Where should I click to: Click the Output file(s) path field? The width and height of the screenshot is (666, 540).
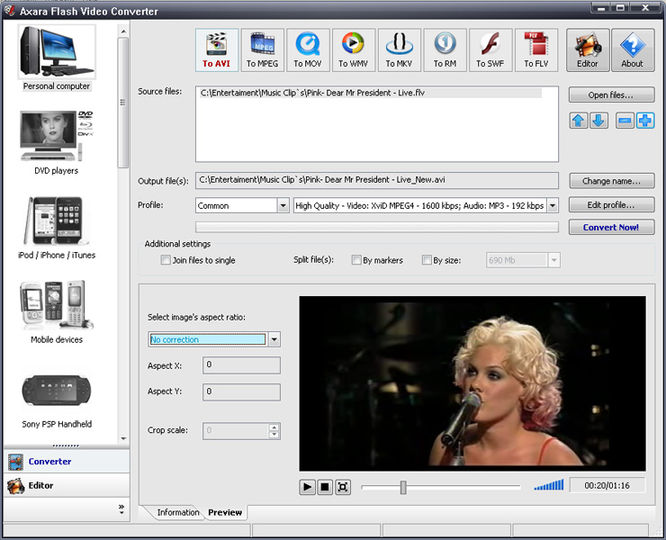coord(377,180)
